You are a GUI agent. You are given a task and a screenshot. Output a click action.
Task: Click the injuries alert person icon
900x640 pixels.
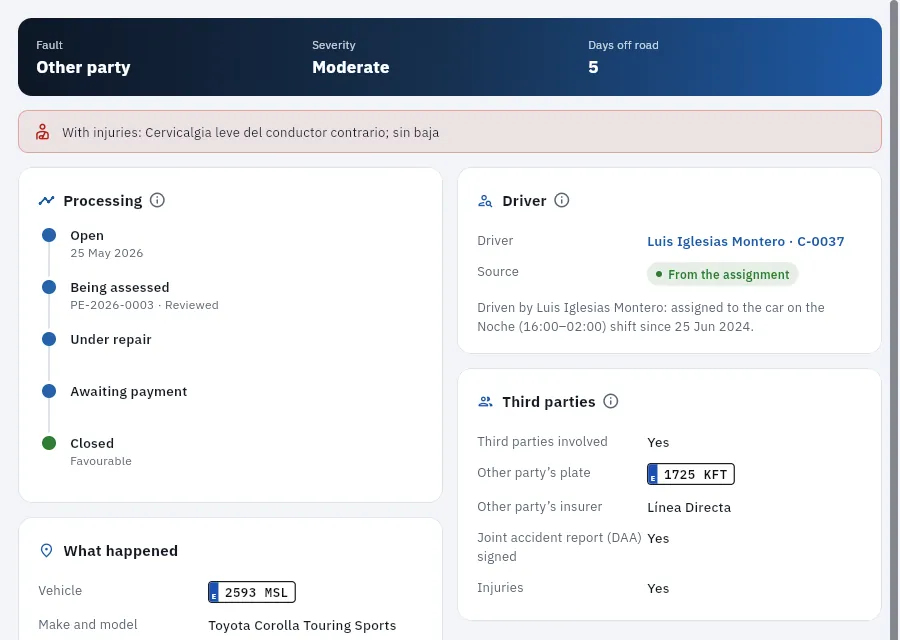[42, 131]
